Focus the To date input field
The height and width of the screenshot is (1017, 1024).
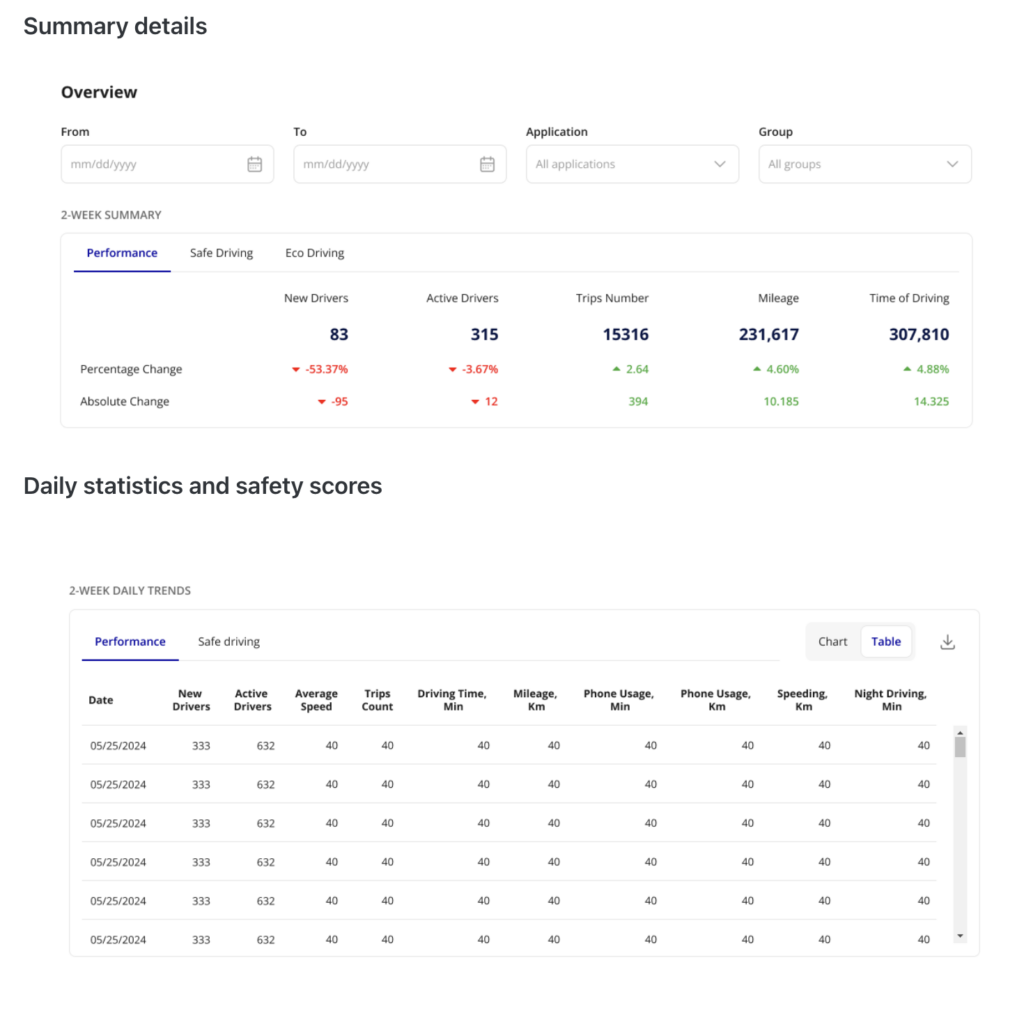(x=400, y=164)
